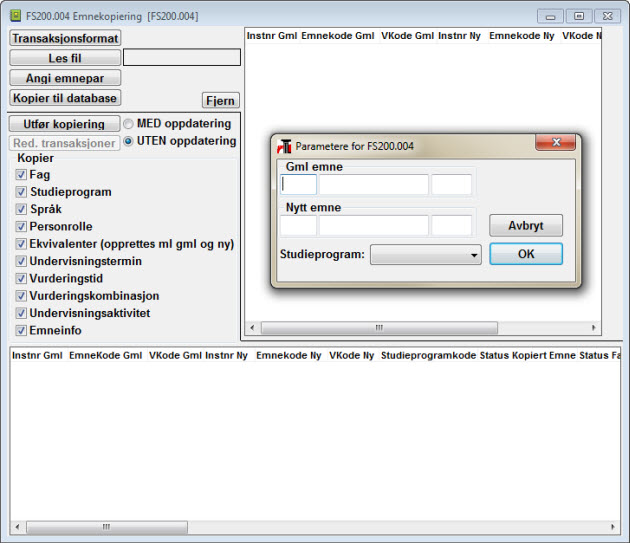
Task: Click upper table Instnr Ny column header
Action: coord(459,36)
